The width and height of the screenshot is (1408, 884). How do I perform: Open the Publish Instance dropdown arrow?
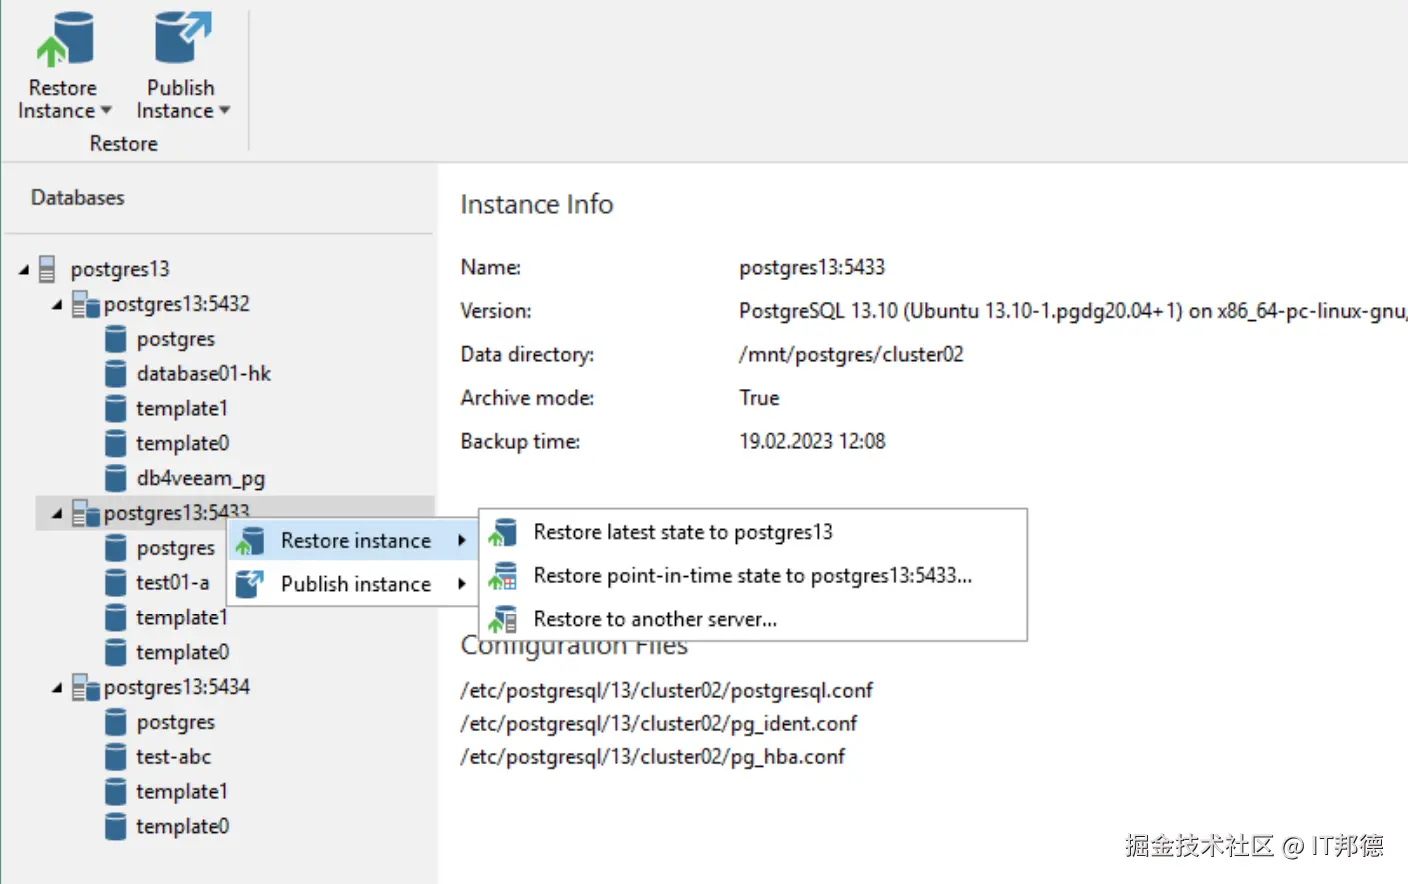click(224, 111)
